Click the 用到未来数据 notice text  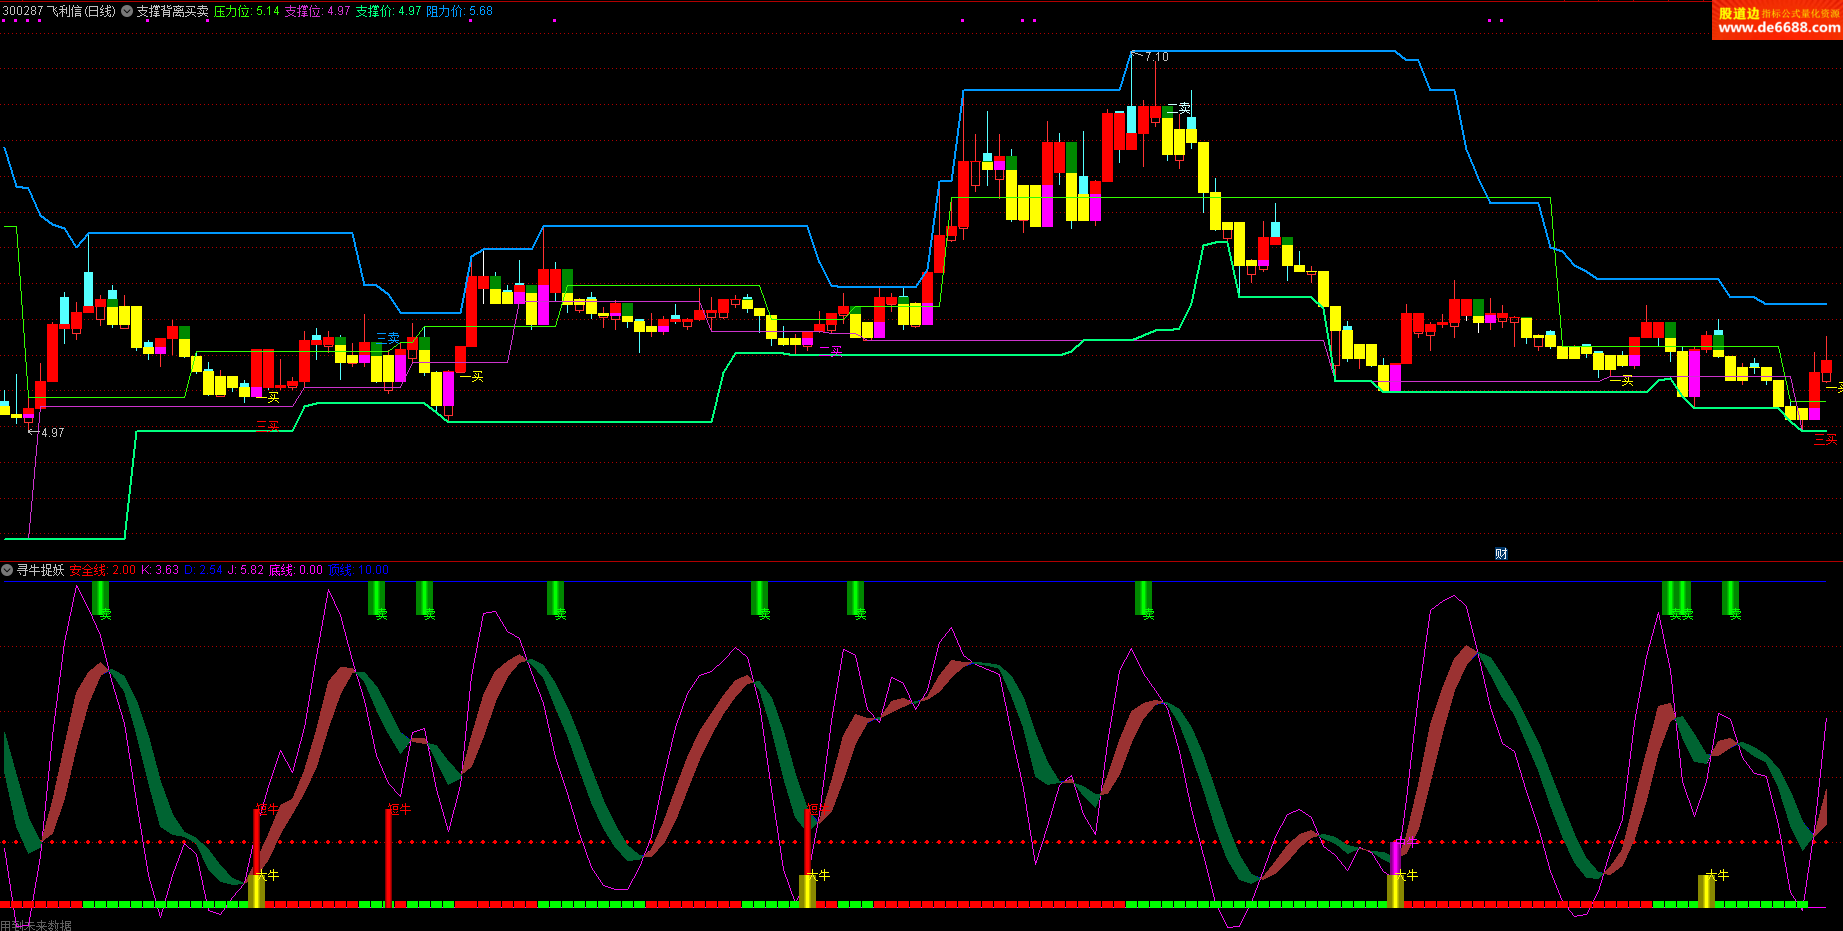pyautogui.click(x=36, y=925)
